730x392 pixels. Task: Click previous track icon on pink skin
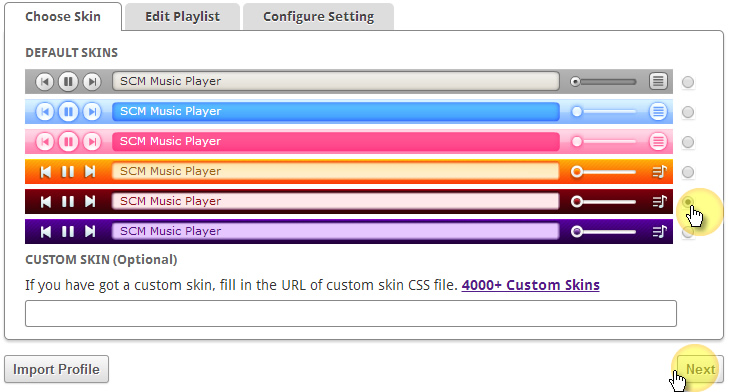point(45,142)
